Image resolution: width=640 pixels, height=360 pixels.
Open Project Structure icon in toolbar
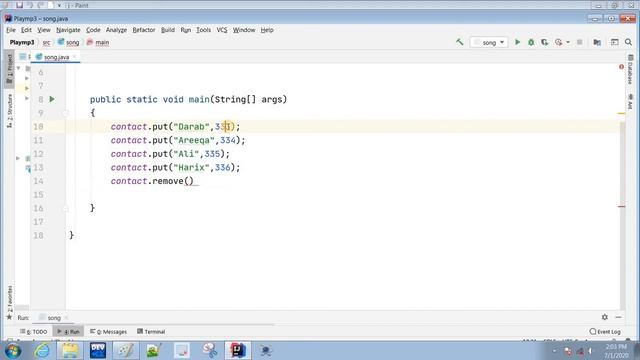click(597, 42)
